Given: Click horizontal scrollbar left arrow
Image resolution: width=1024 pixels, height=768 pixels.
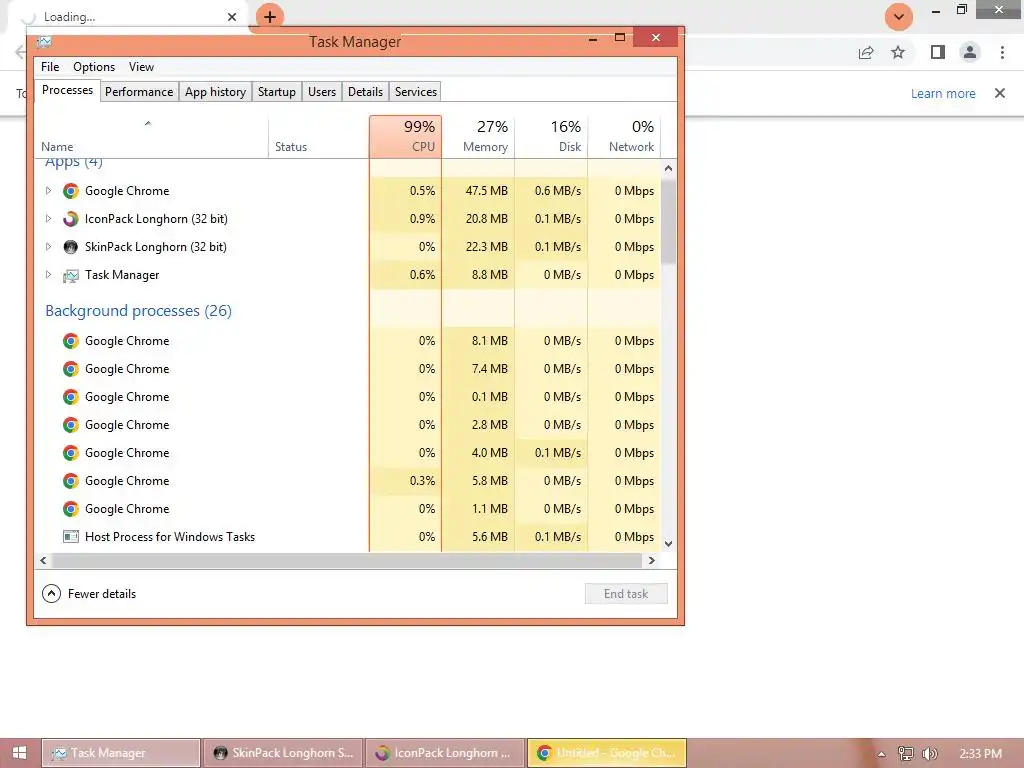Looking at the screenshot, I should click(43, 560).
